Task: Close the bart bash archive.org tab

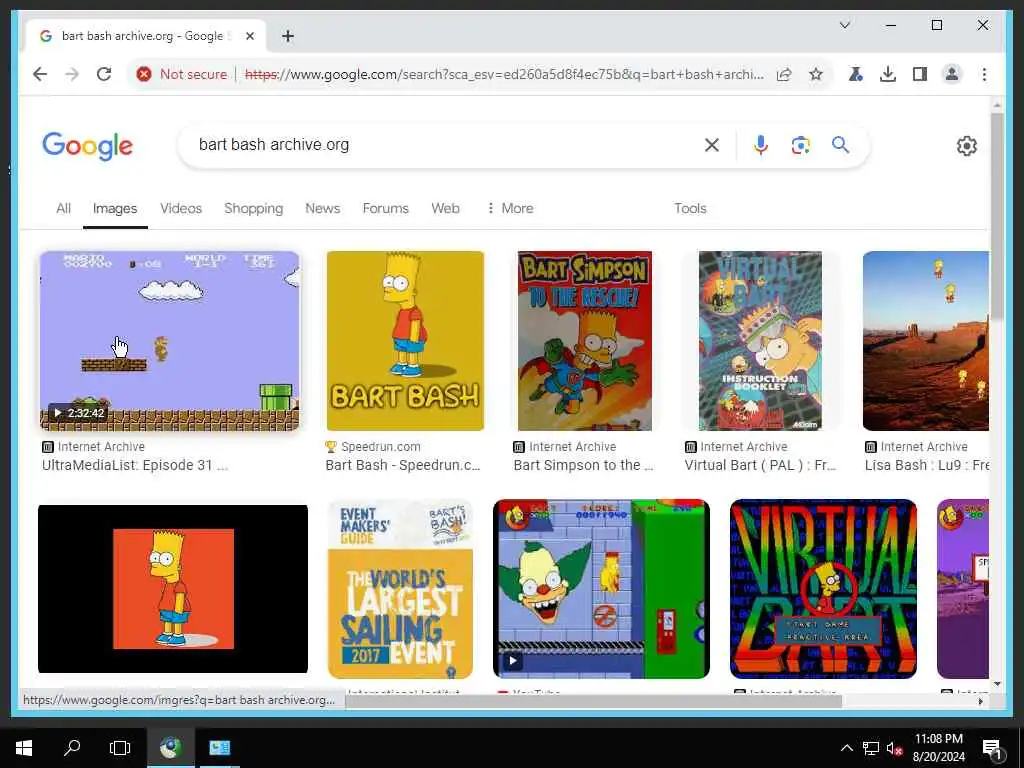Action: click(x=249, y=36)
